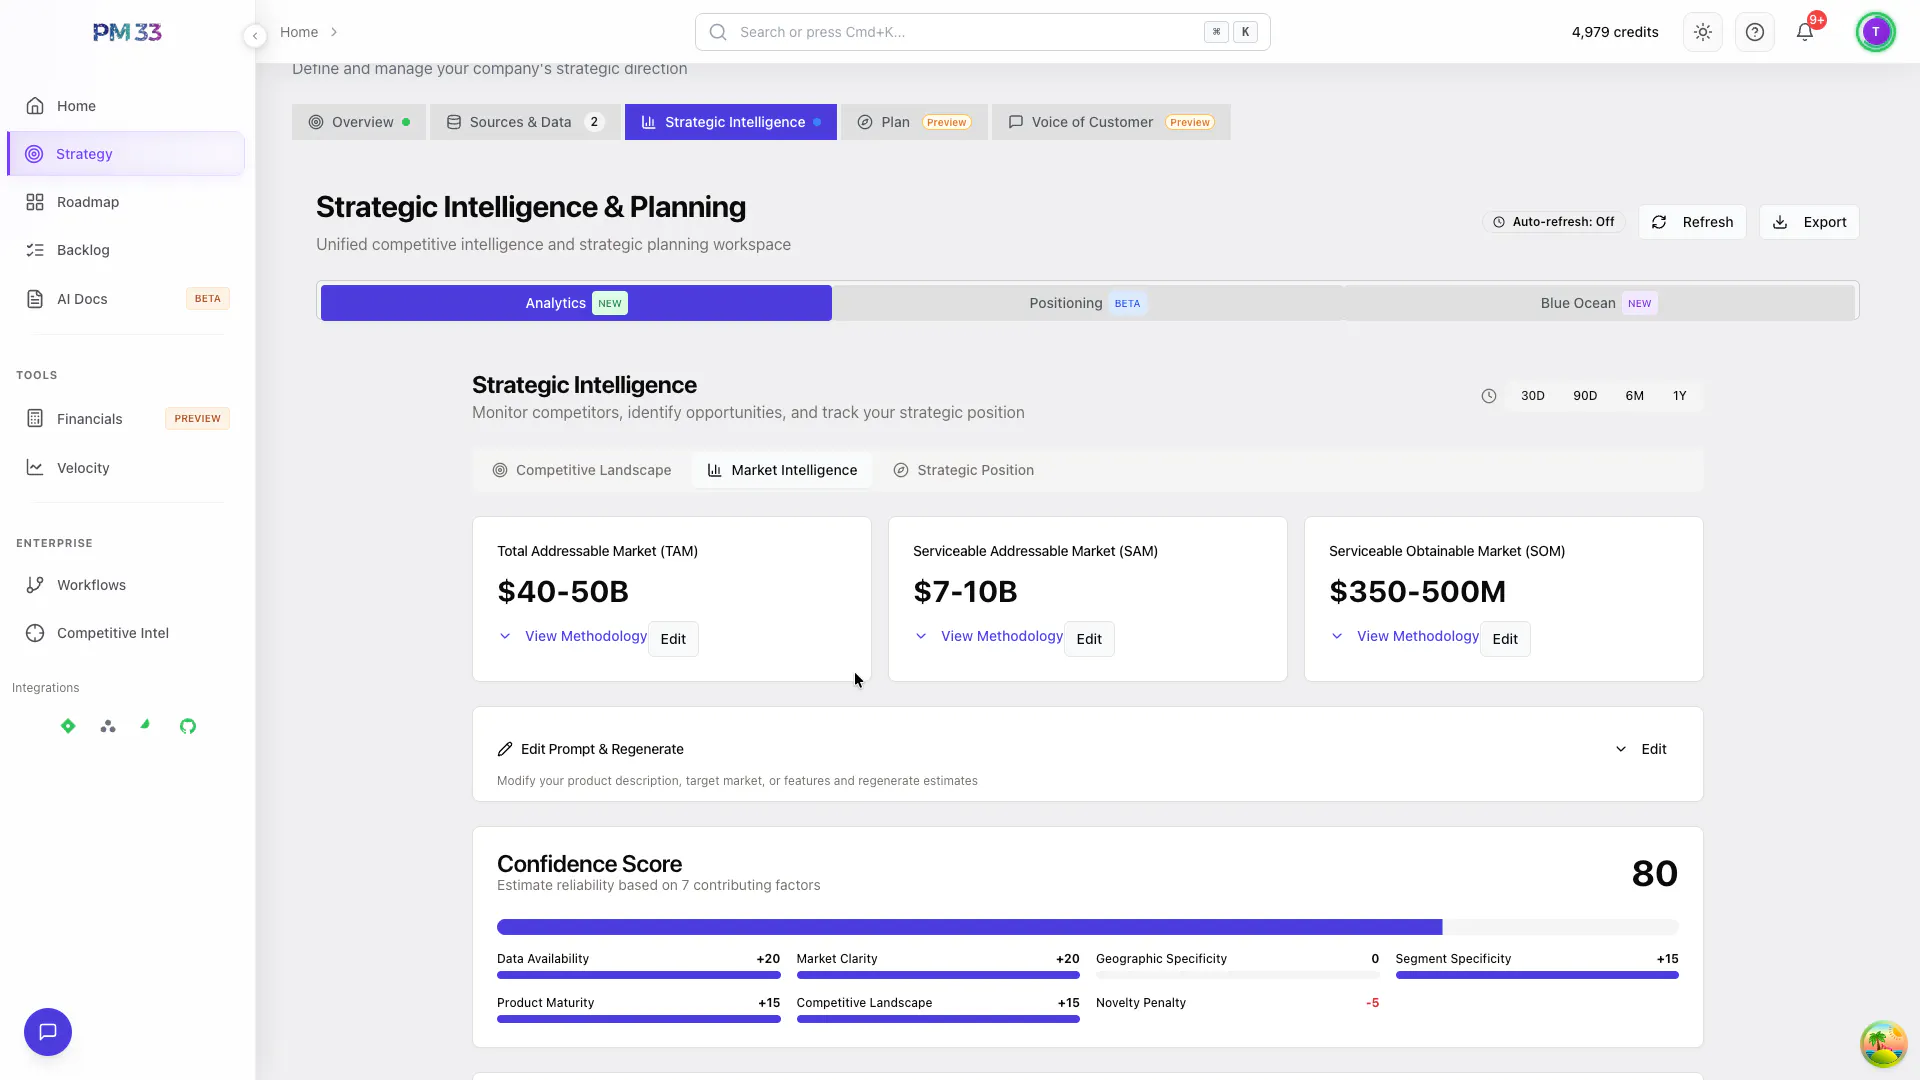Click the Data Availability factor bar
Screen dimensions: 1920x1080
click(x=639, y=975)
